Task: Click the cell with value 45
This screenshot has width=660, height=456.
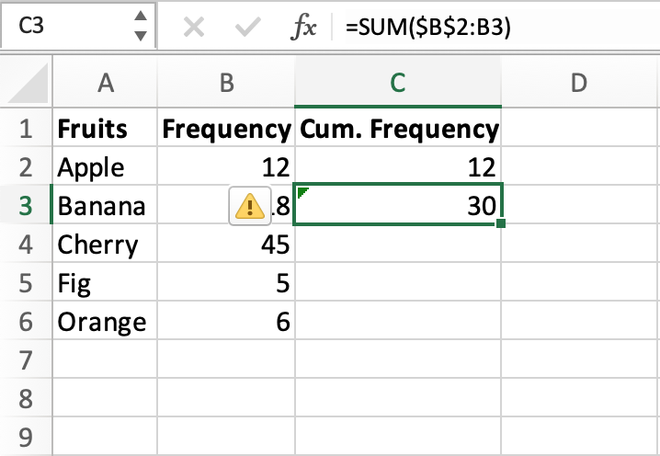Action: coord(226,245)
